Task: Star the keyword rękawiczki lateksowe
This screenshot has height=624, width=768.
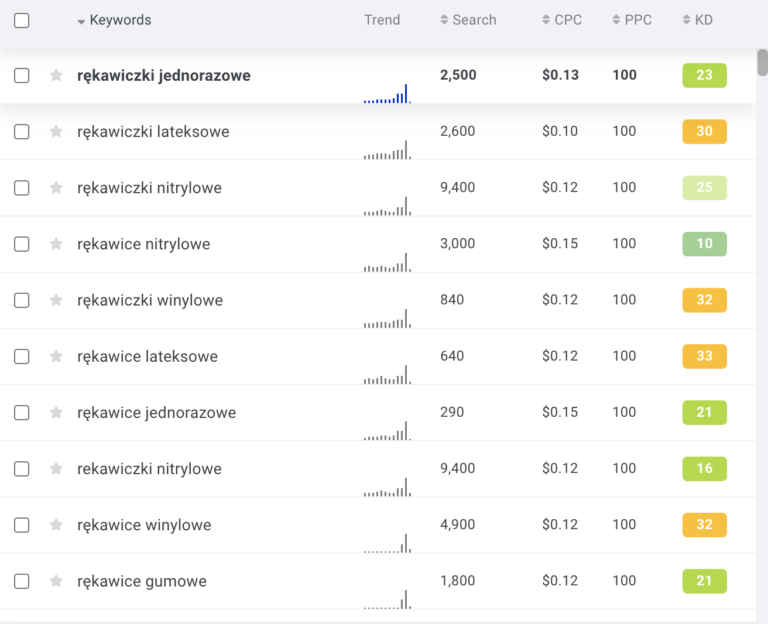Action: coord(56,132)
